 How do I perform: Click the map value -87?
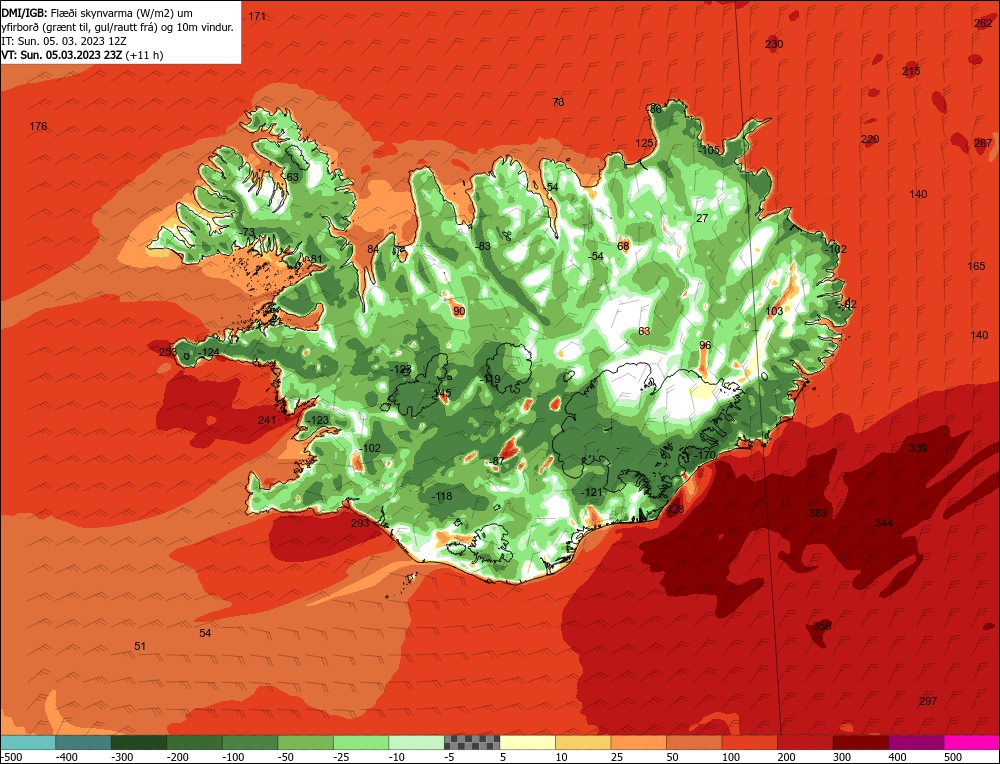pos(496,461)
